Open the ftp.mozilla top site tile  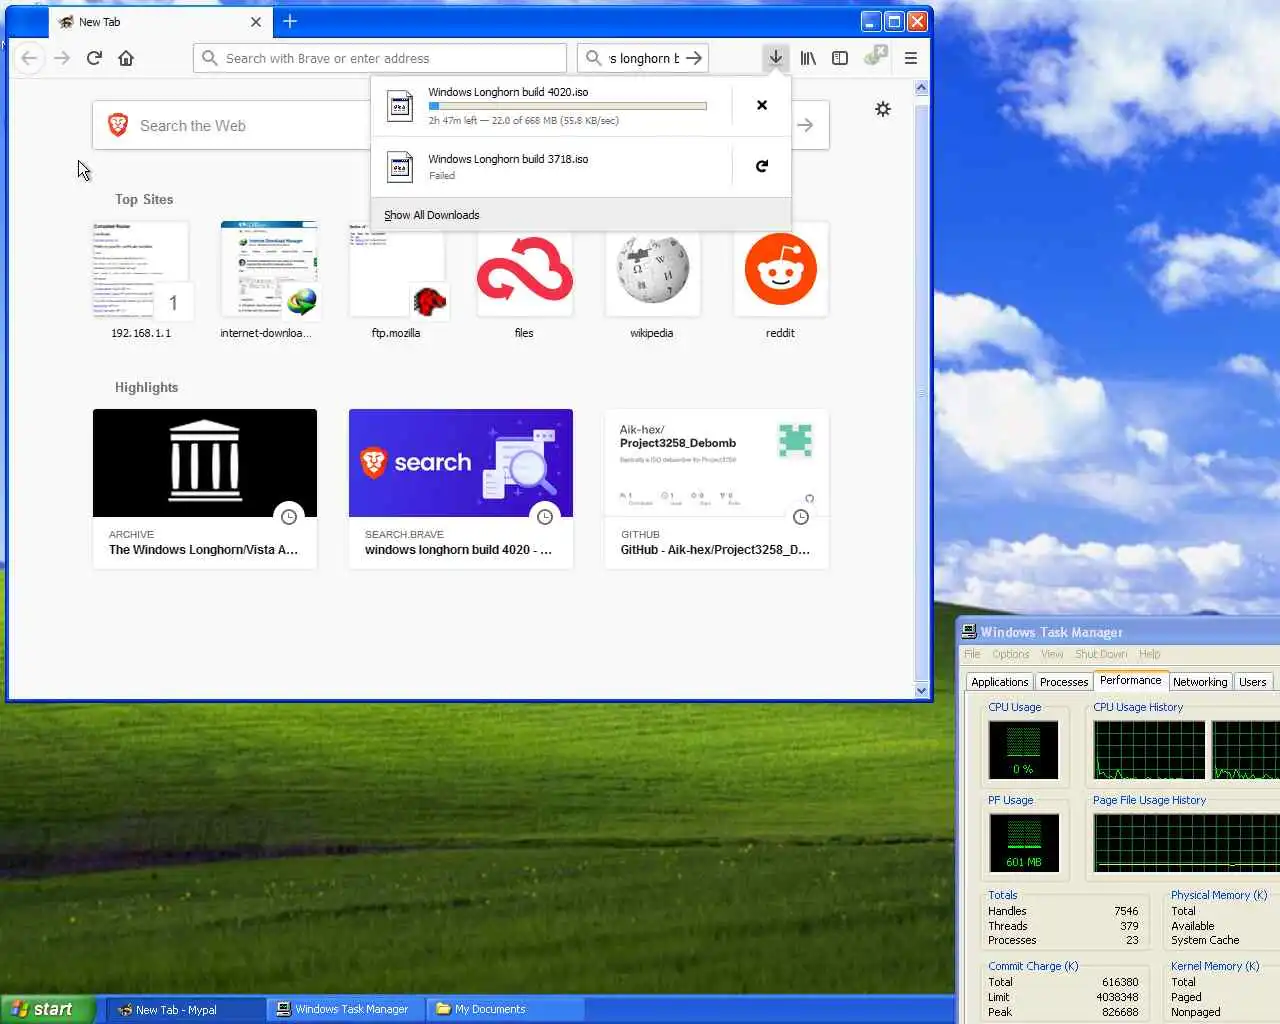coord(396,282)
